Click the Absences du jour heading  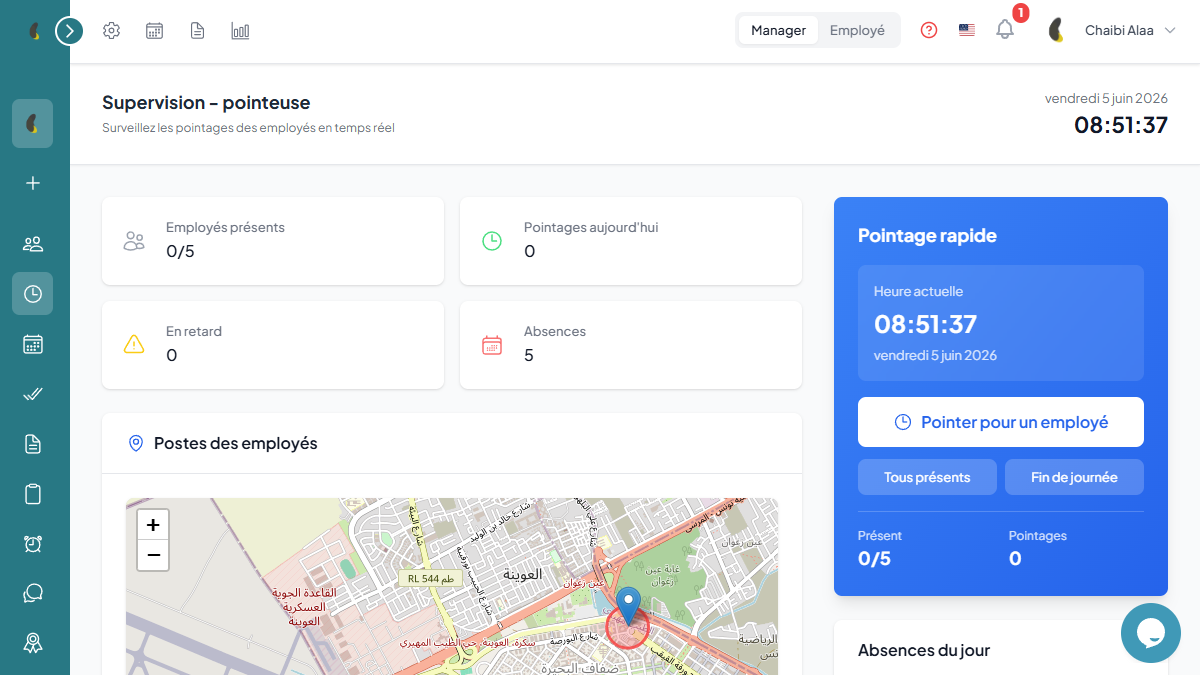click(924, 650)
